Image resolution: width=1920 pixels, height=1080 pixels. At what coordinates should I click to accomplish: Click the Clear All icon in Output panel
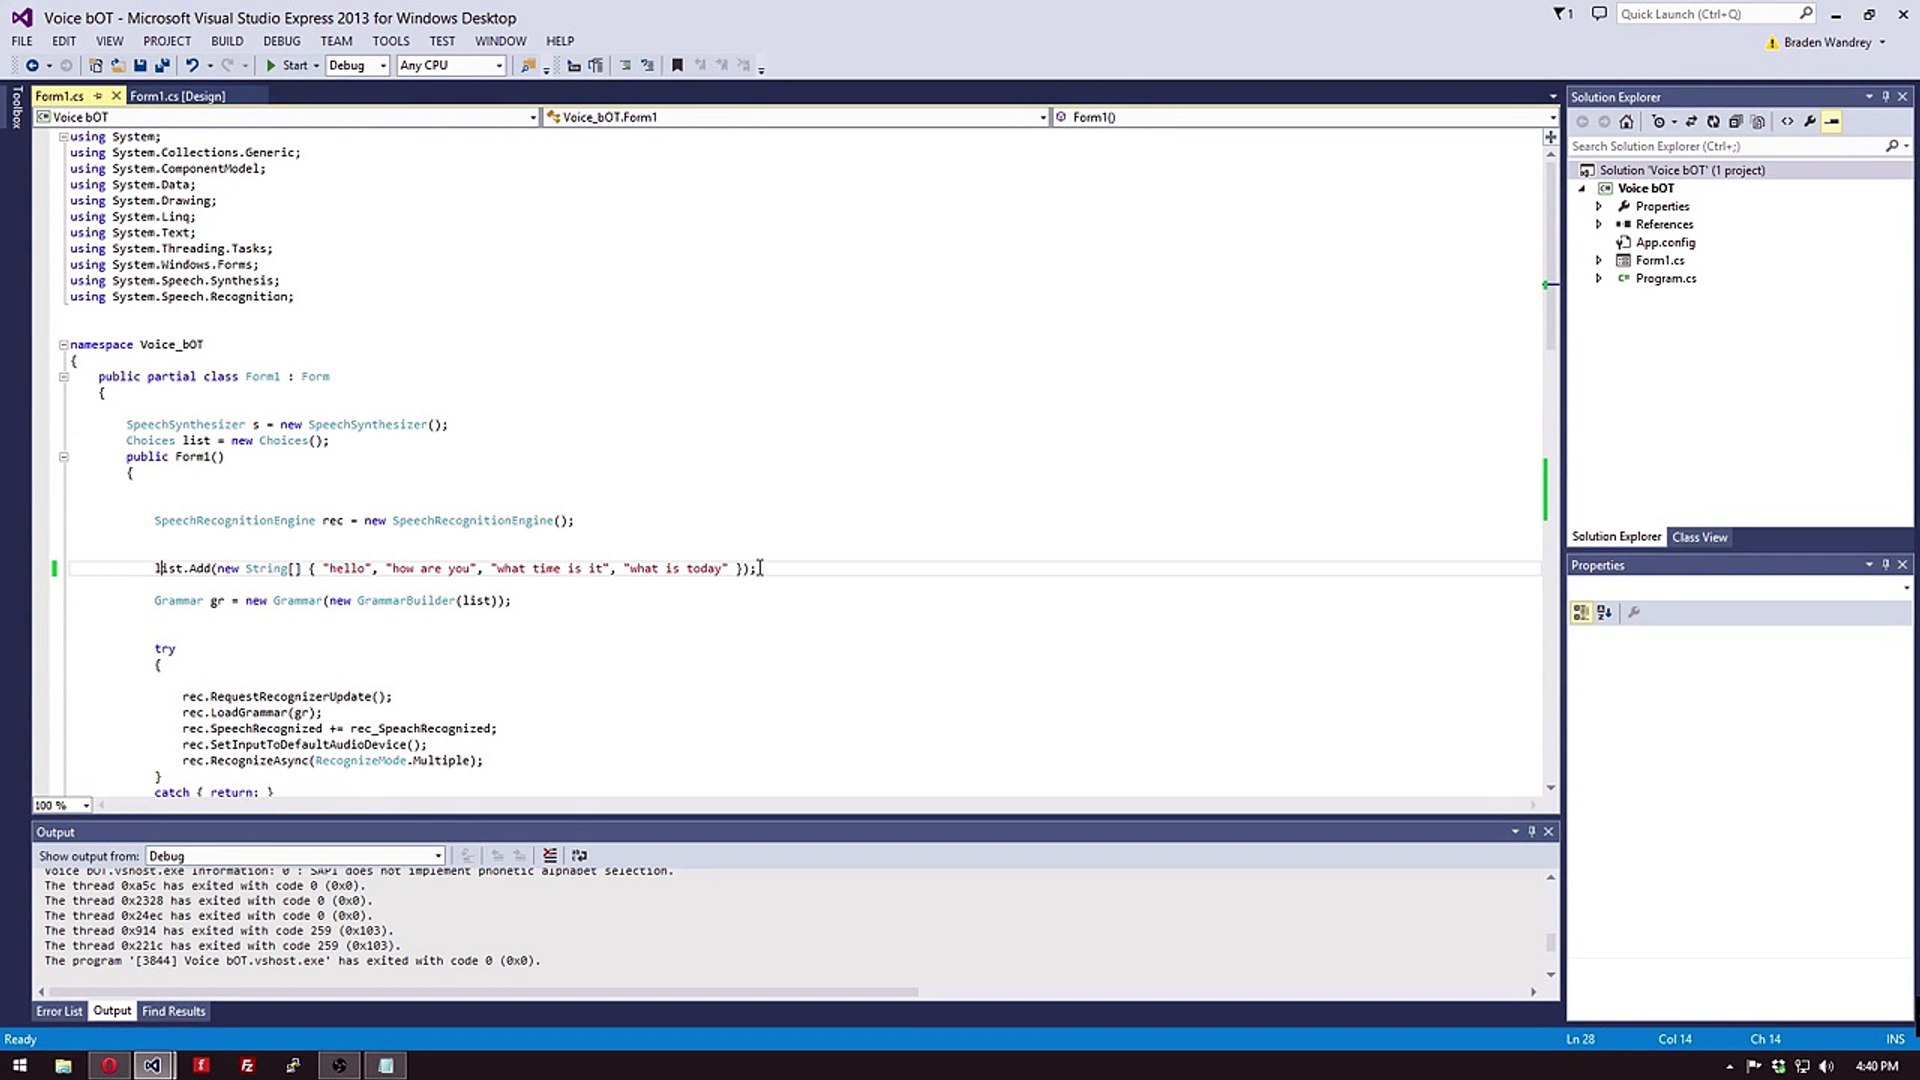(550, 856)
